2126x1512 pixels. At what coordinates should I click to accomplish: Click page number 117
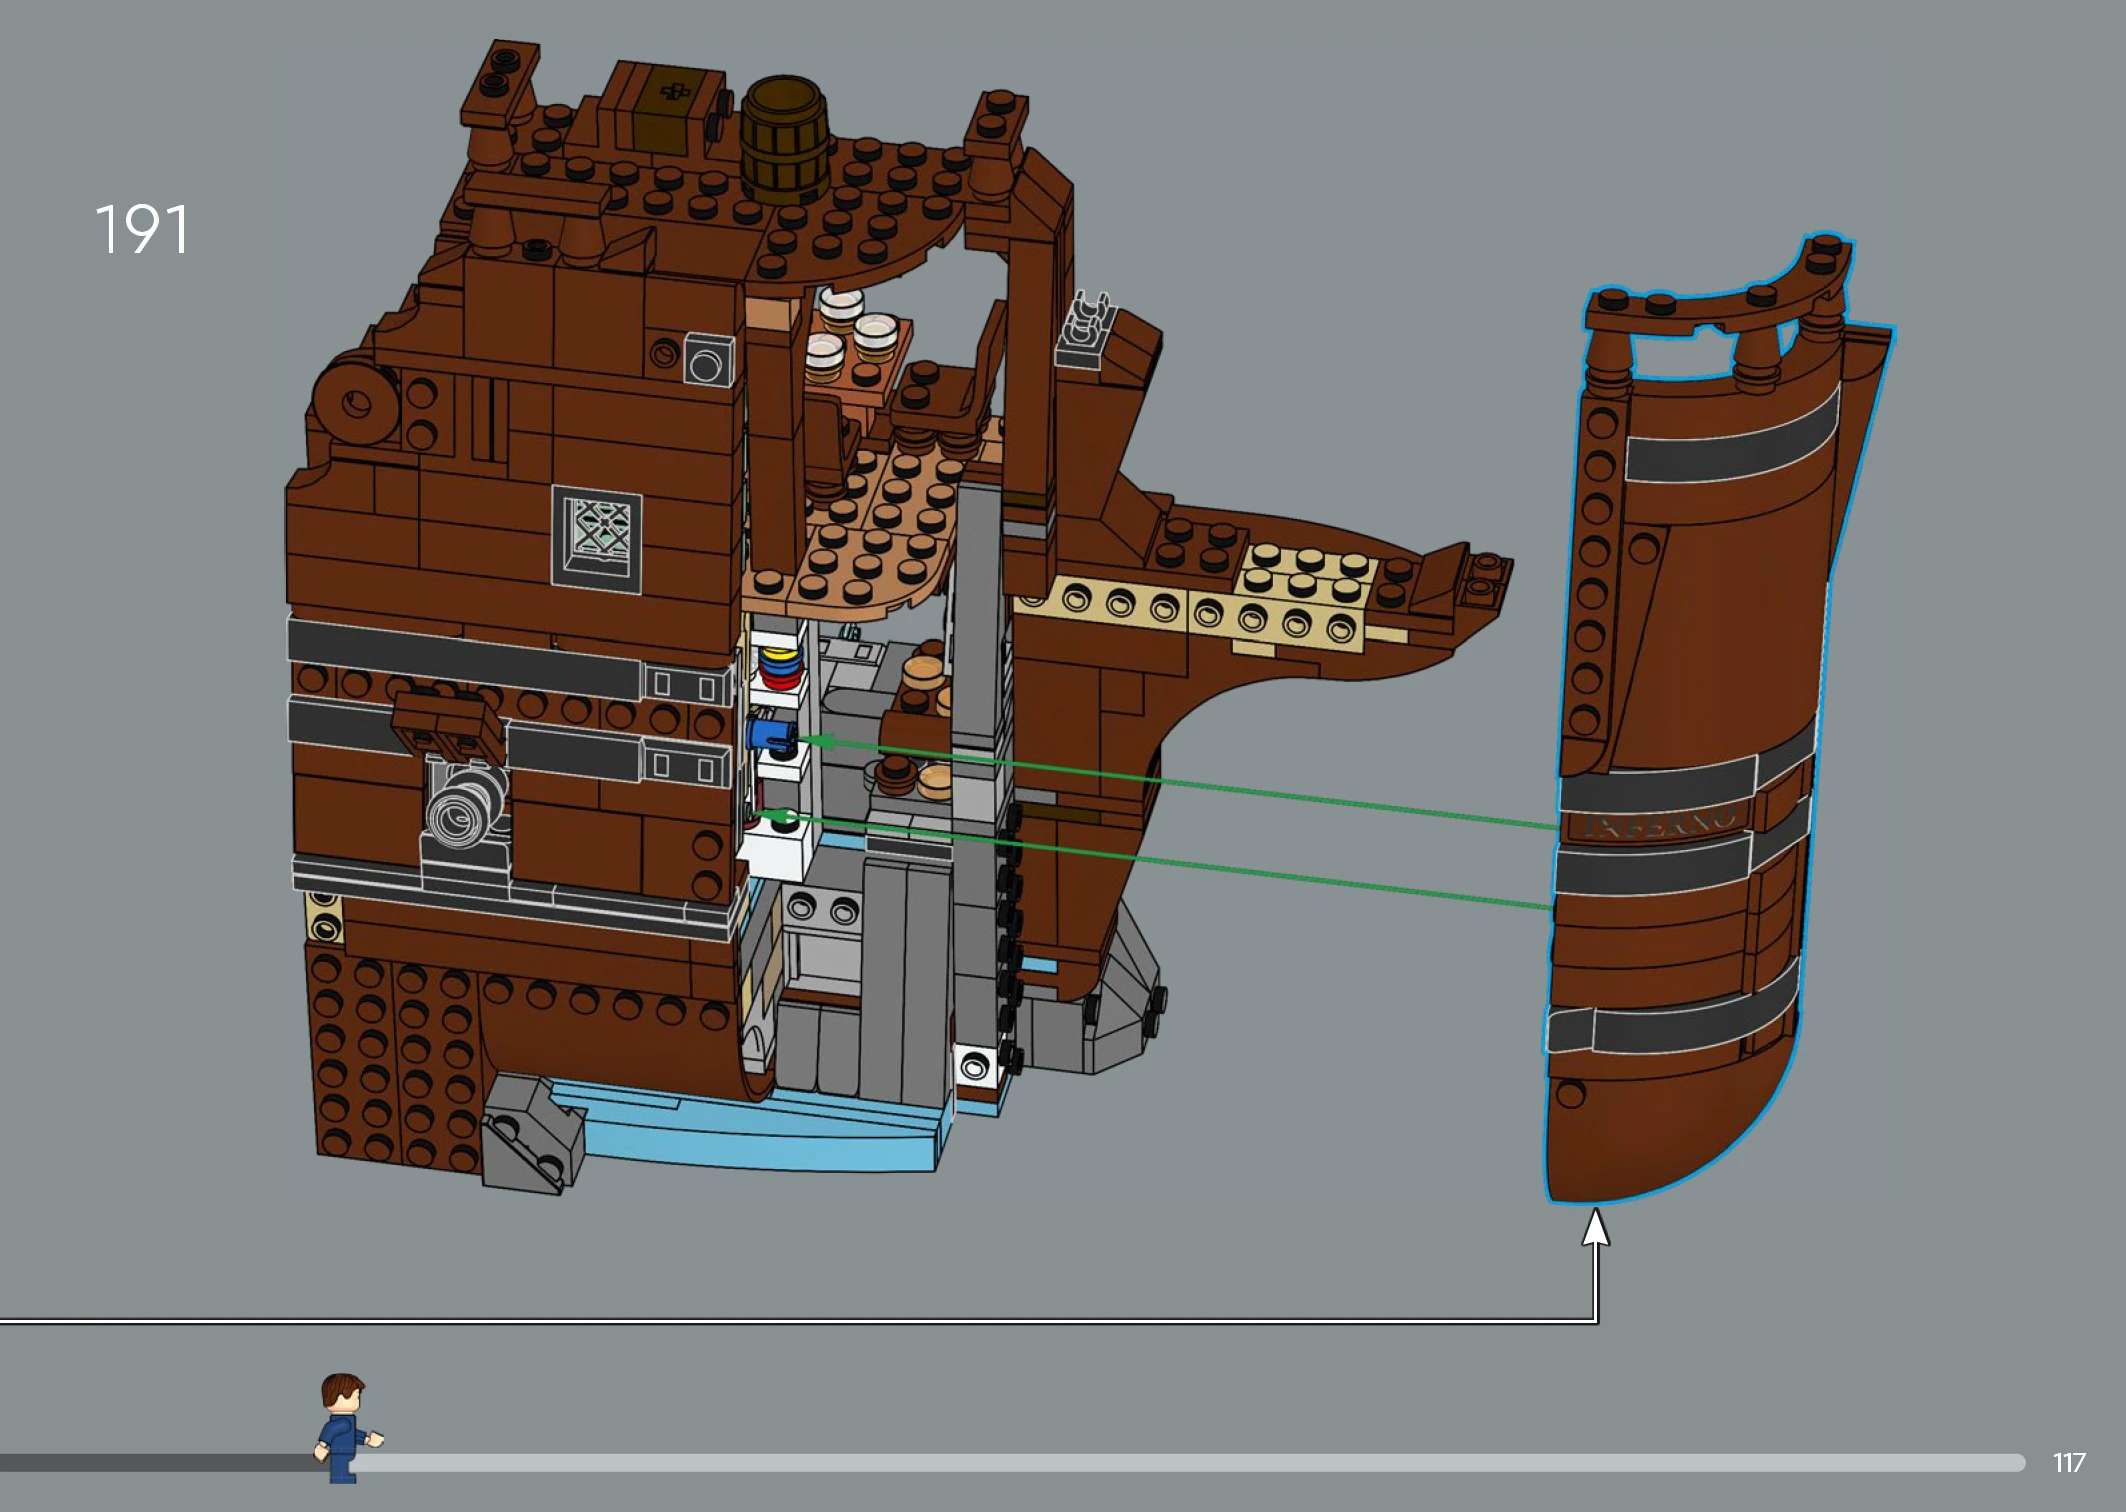(2069, 1463)
